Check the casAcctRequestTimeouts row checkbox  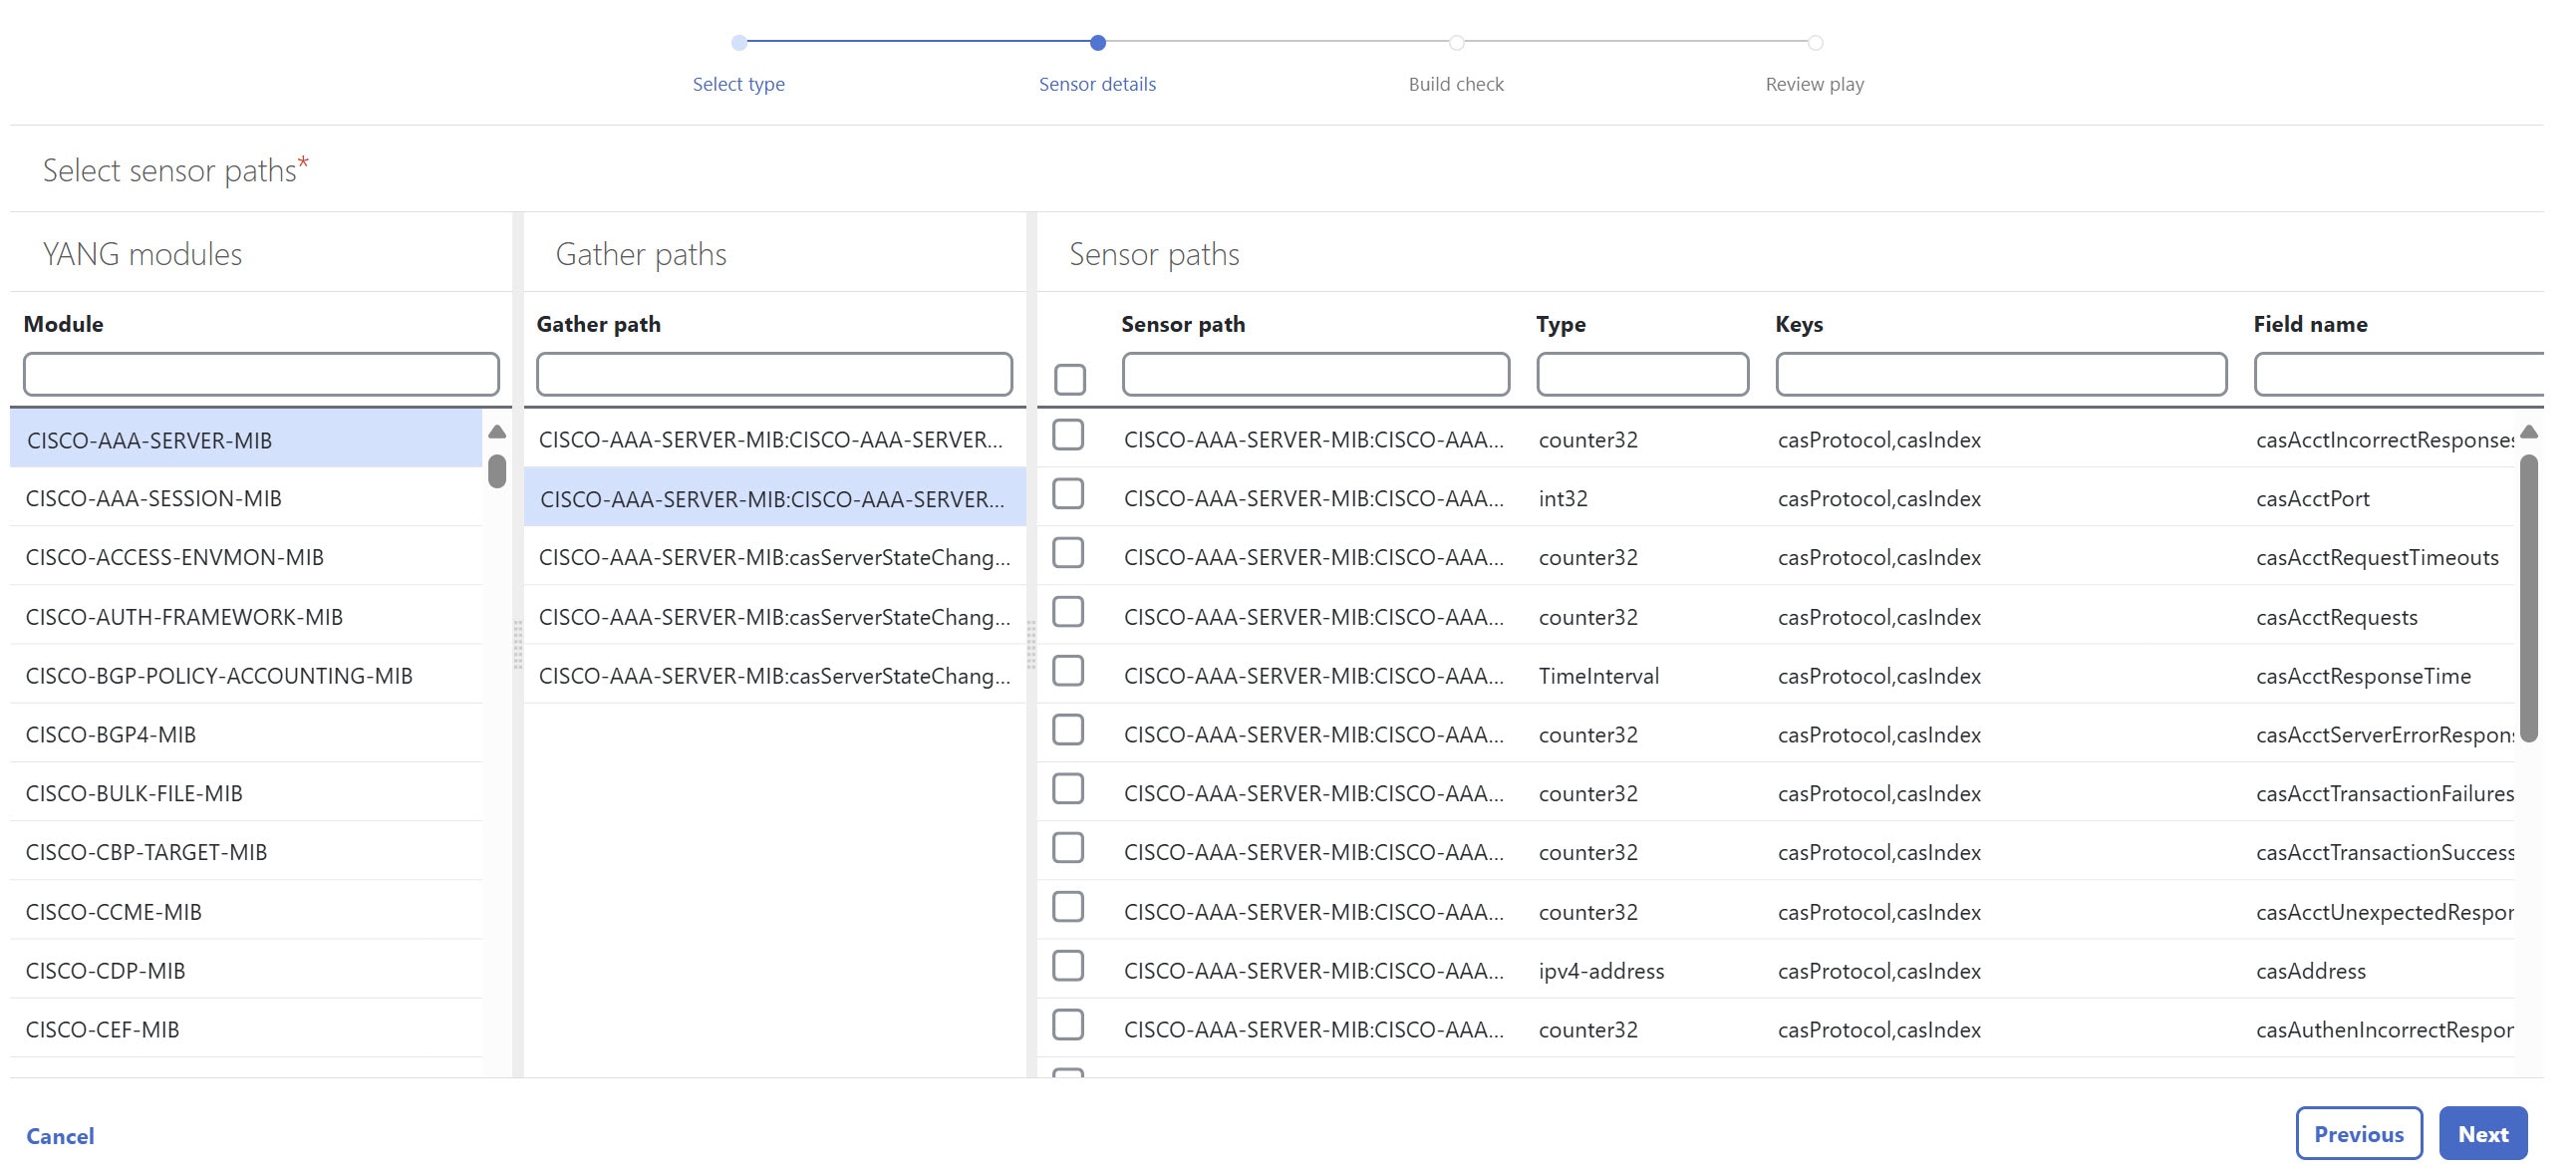tap(1068, 553)
